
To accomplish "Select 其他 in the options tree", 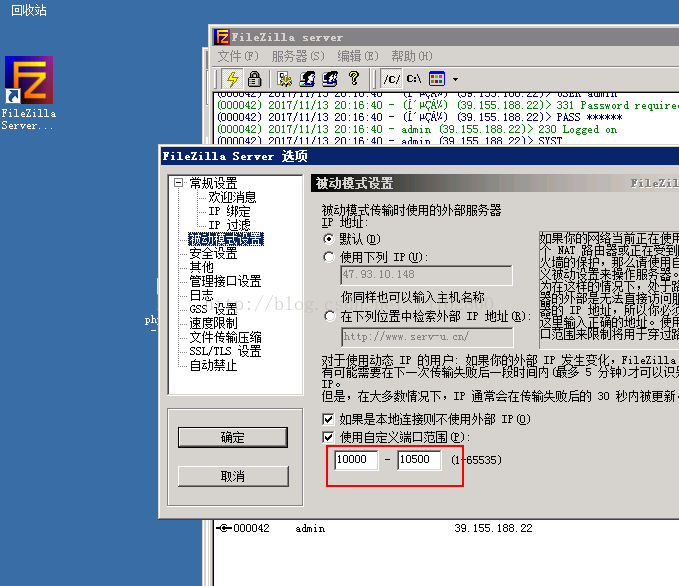I will click(x=202, y=267).
